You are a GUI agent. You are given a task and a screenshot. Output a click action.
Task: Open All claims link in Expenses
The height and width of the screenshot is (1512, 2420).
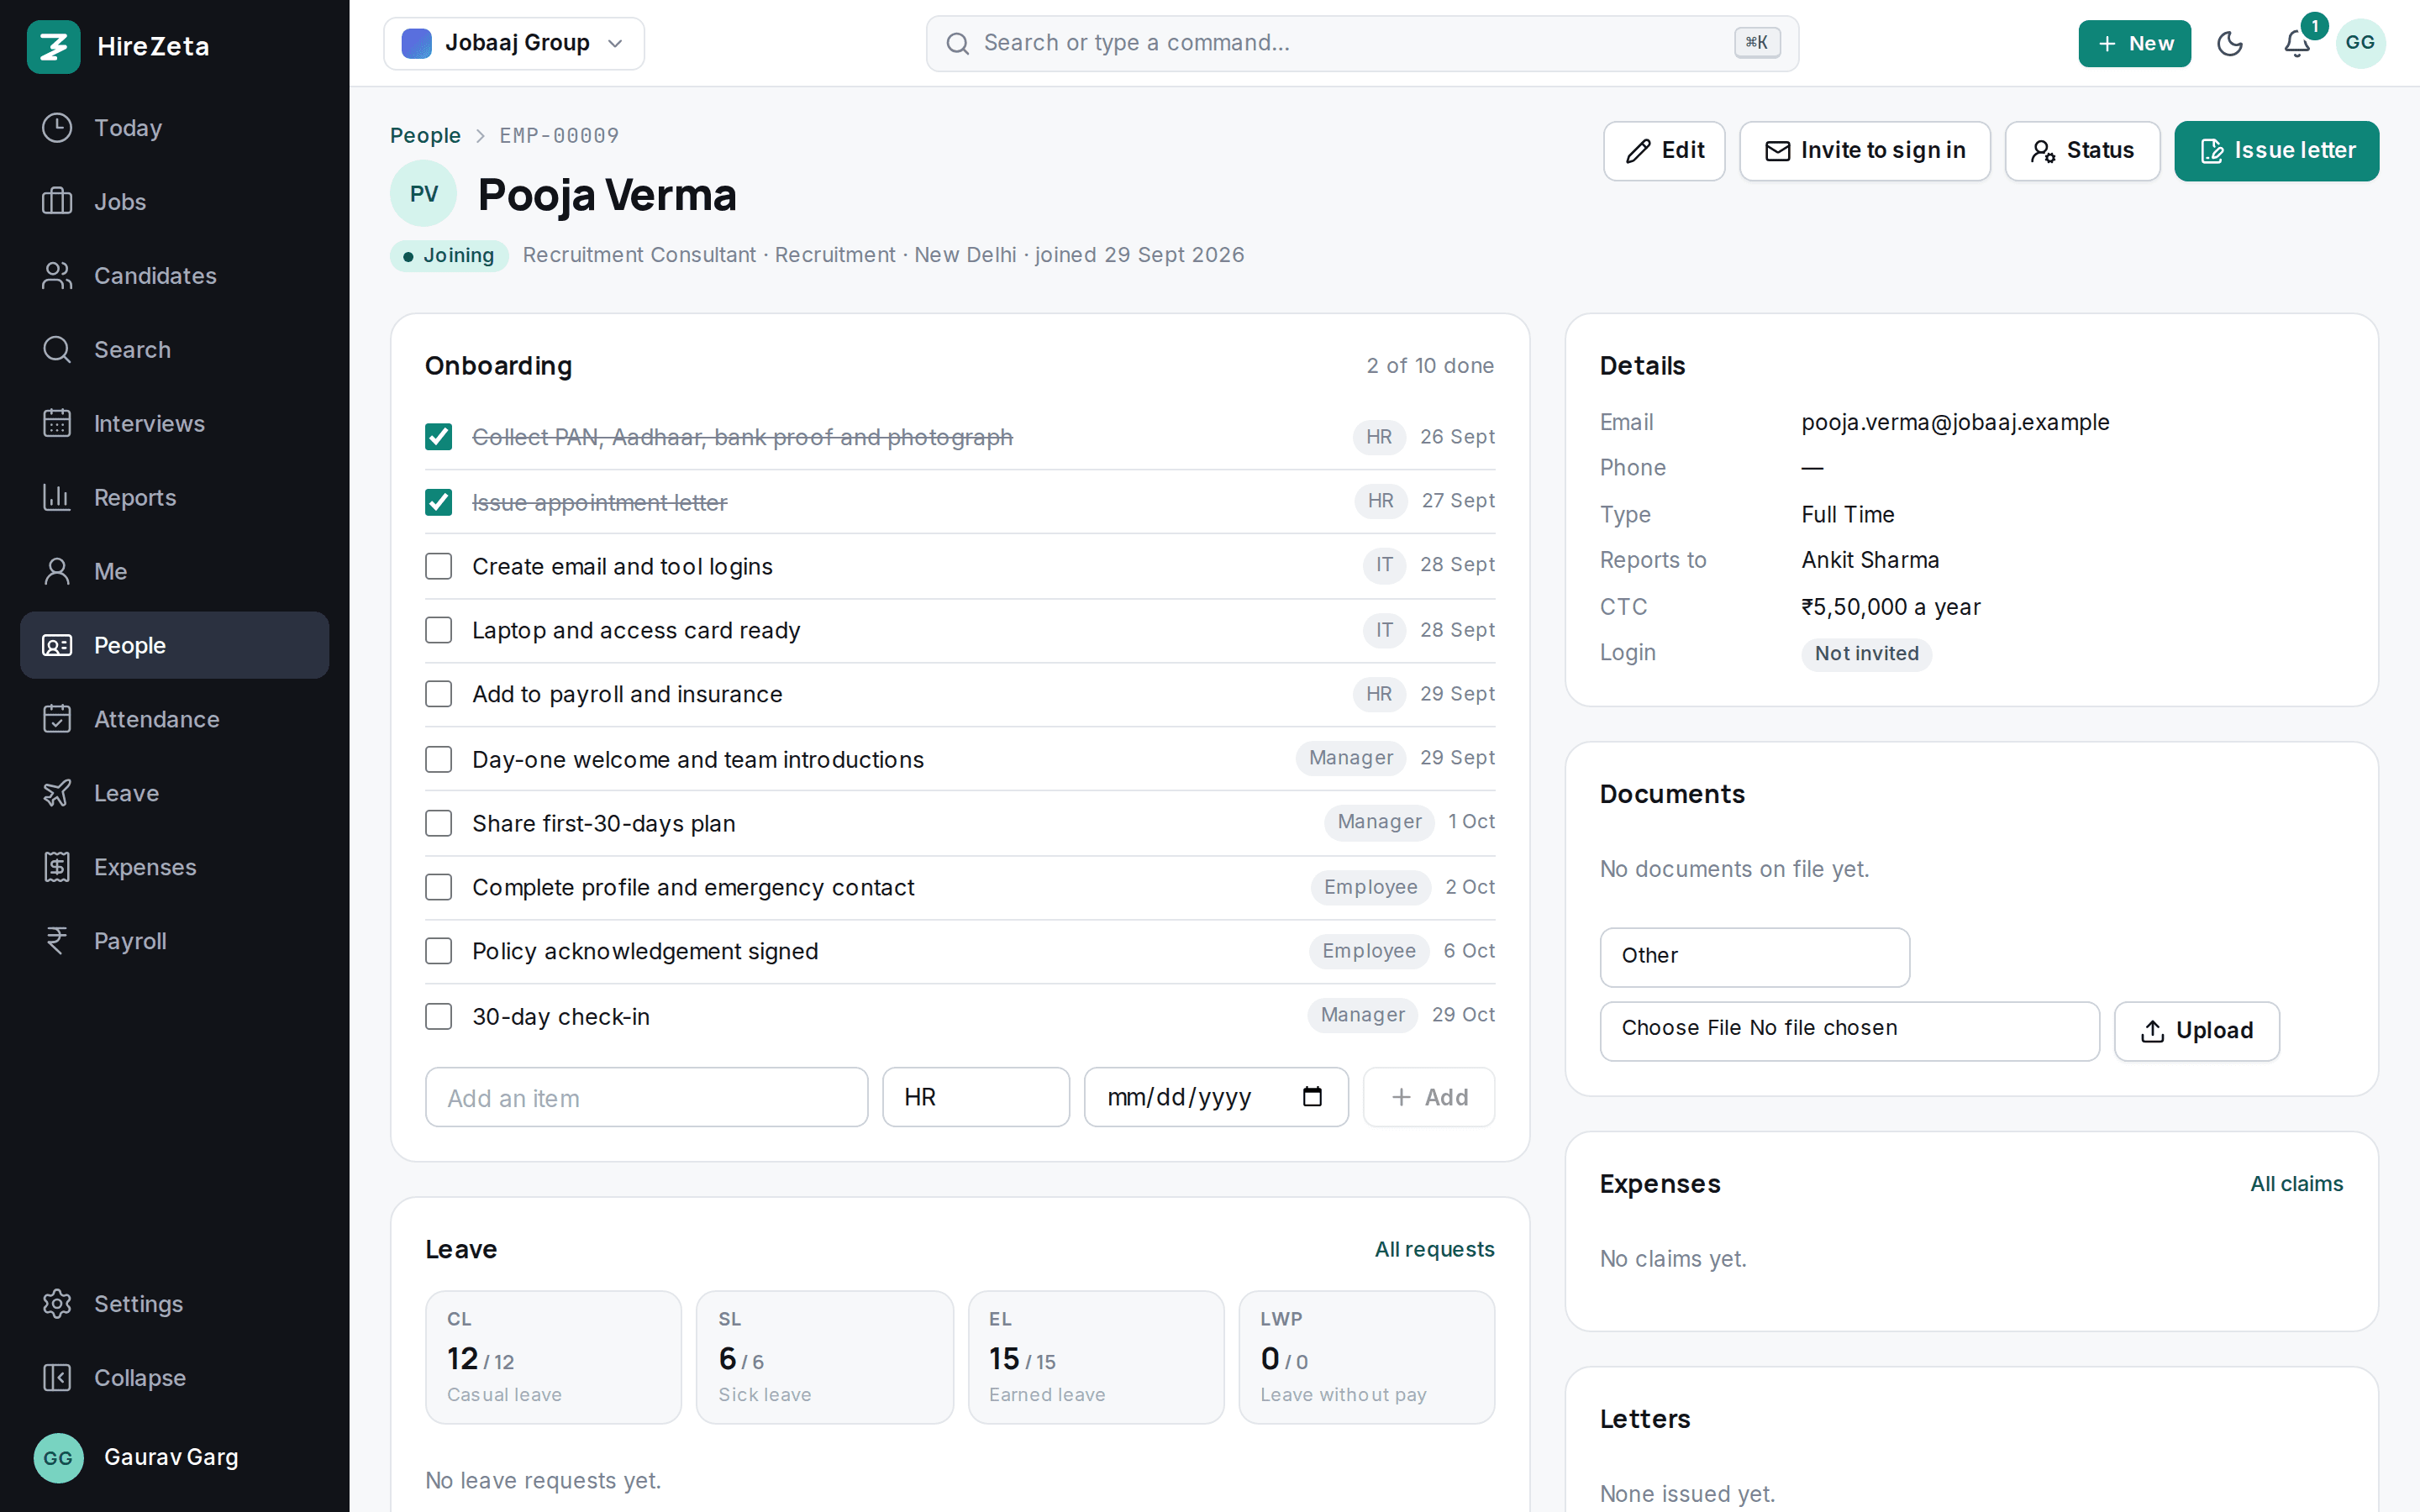[2296, 1184]
